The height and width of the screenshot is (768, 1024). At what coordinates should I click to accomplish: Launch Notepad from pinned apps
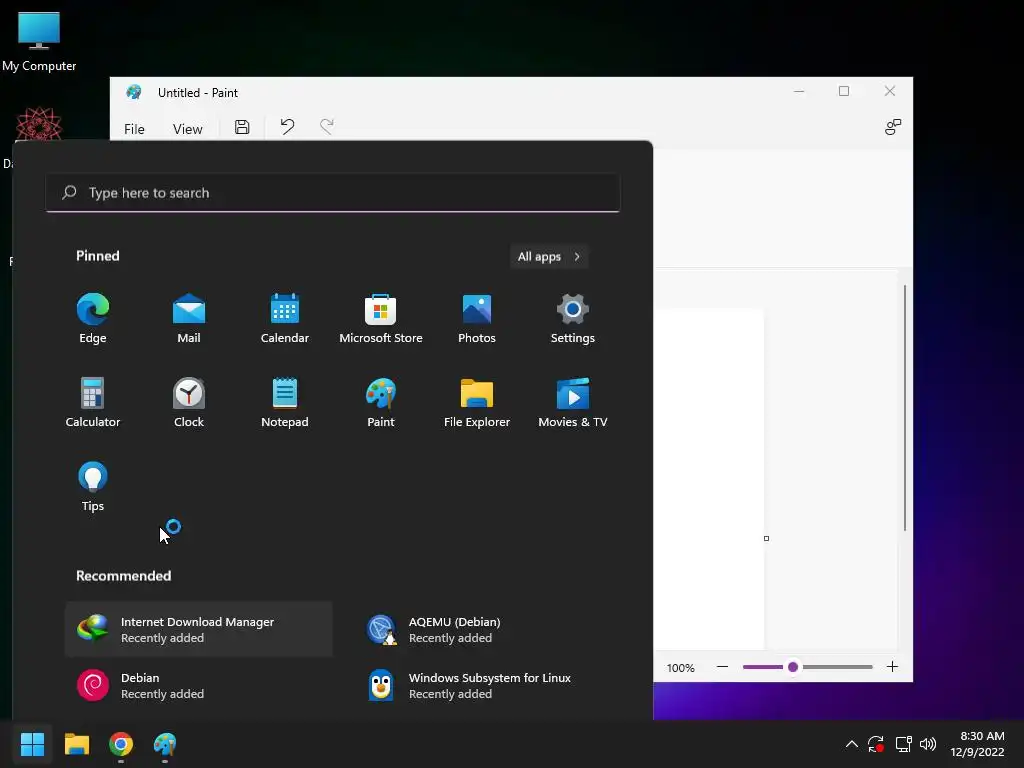coord(285,403)
